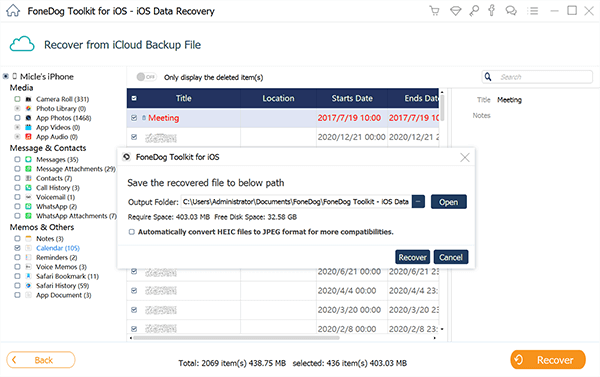
Task: Uncheck the 2020/12/21 event row checkbox
Action: tap(134, 137)
